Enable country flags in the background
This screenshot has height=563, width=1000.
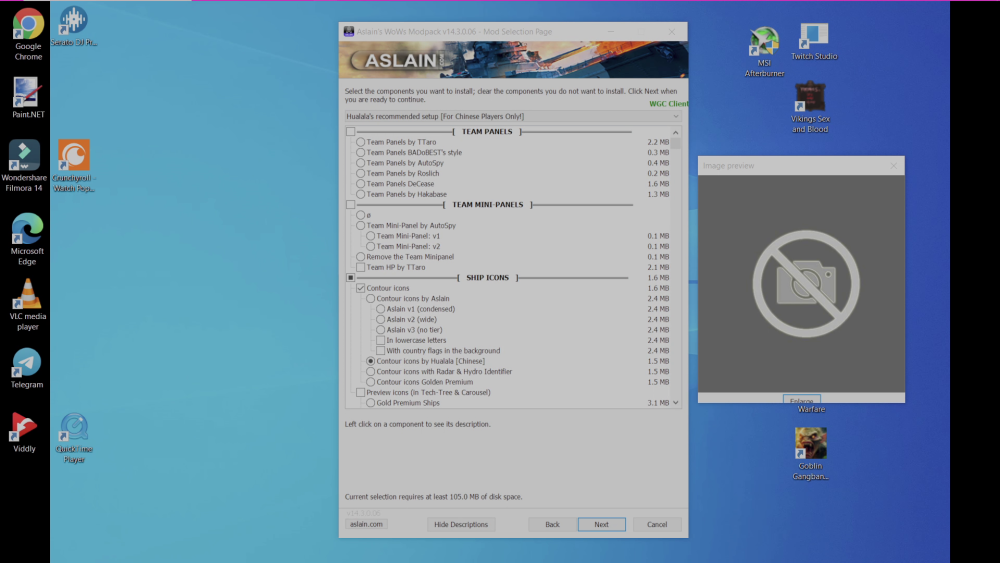tap(380, 351)
